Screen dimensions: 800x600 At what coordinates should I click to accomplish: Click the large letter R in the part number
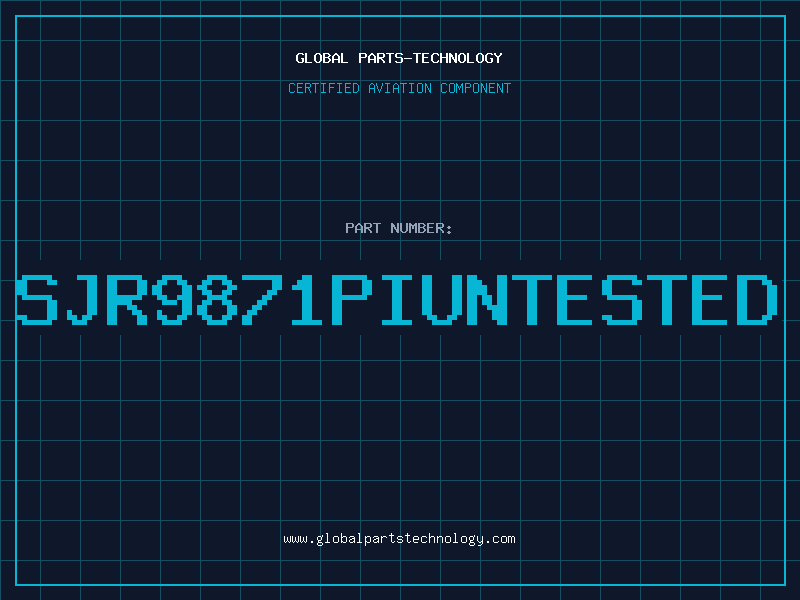(x=127, y=299)
